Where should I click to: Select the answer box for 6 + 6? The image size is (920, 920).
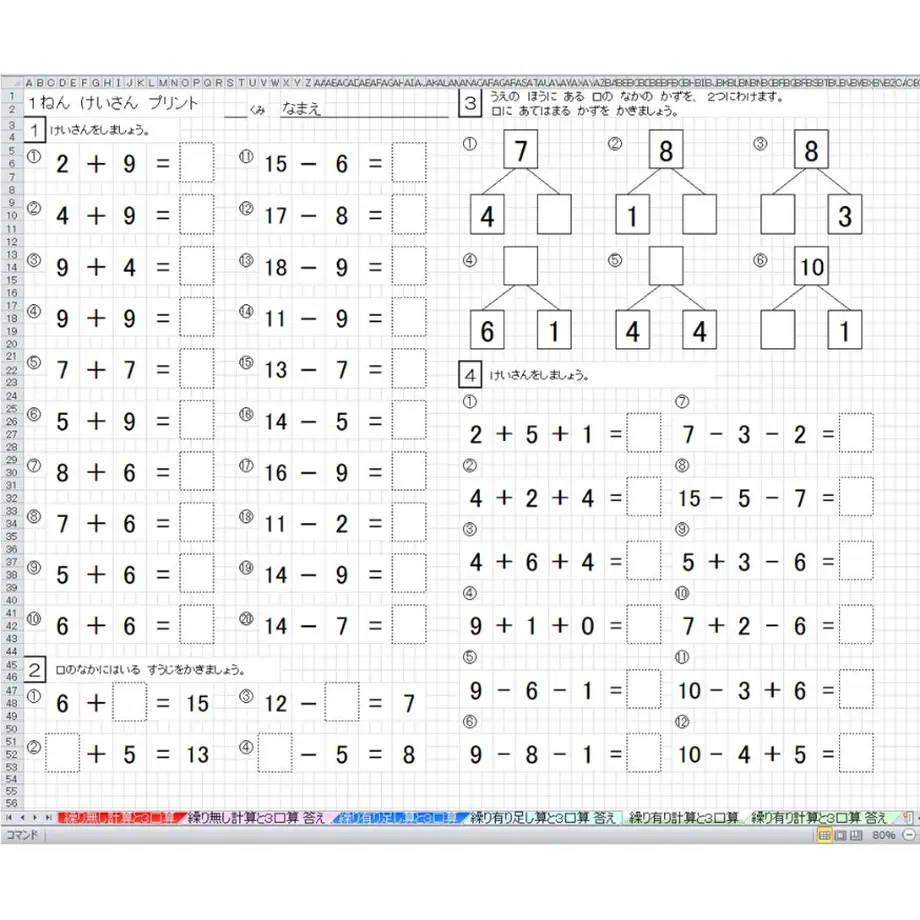(197, 625)
